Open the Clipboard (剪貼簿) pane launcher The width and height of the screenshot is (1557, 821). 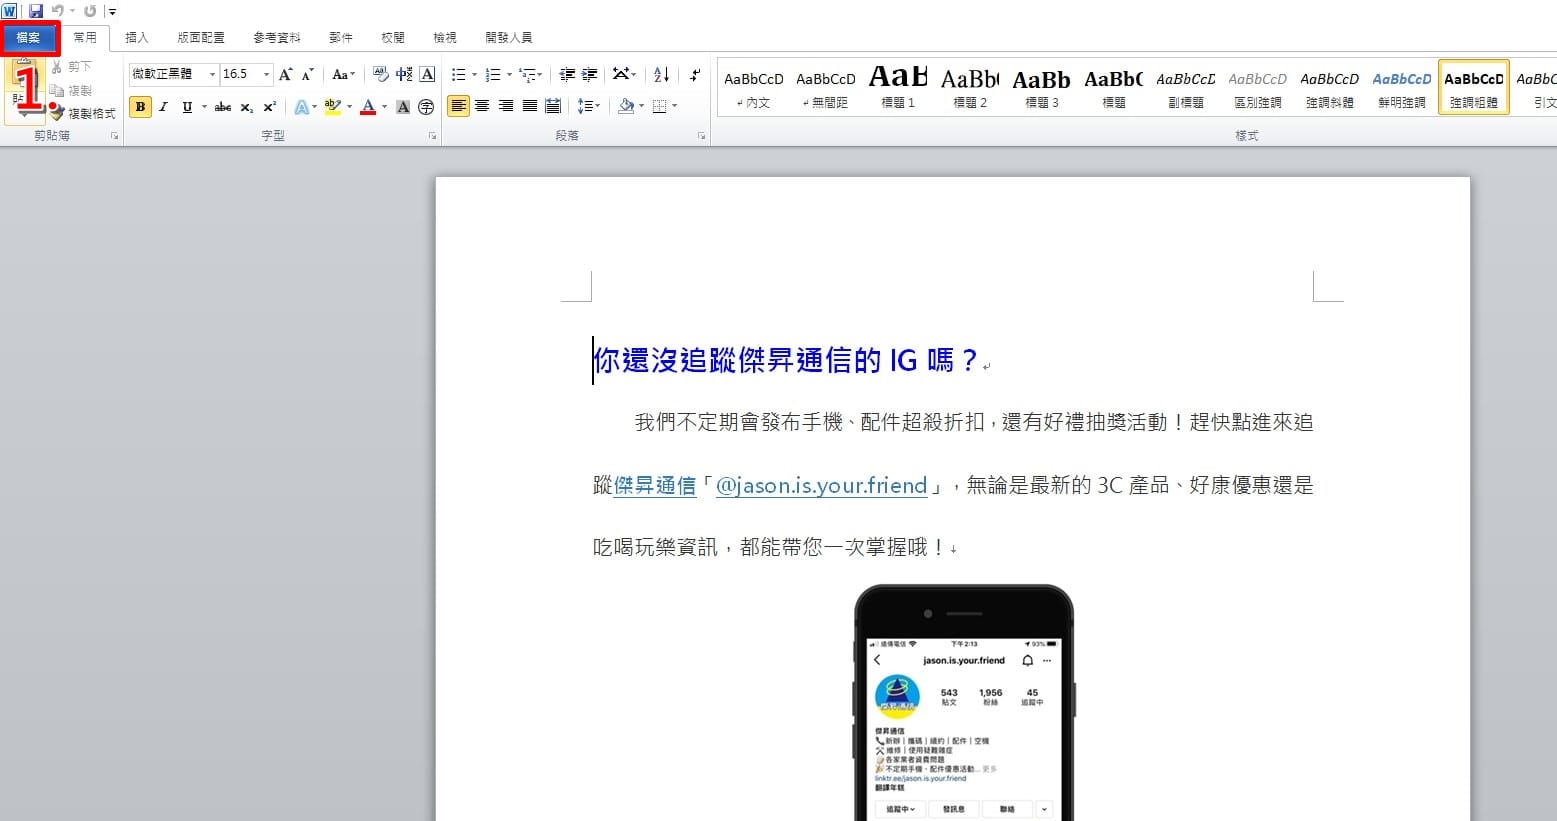tap(114, 136)
